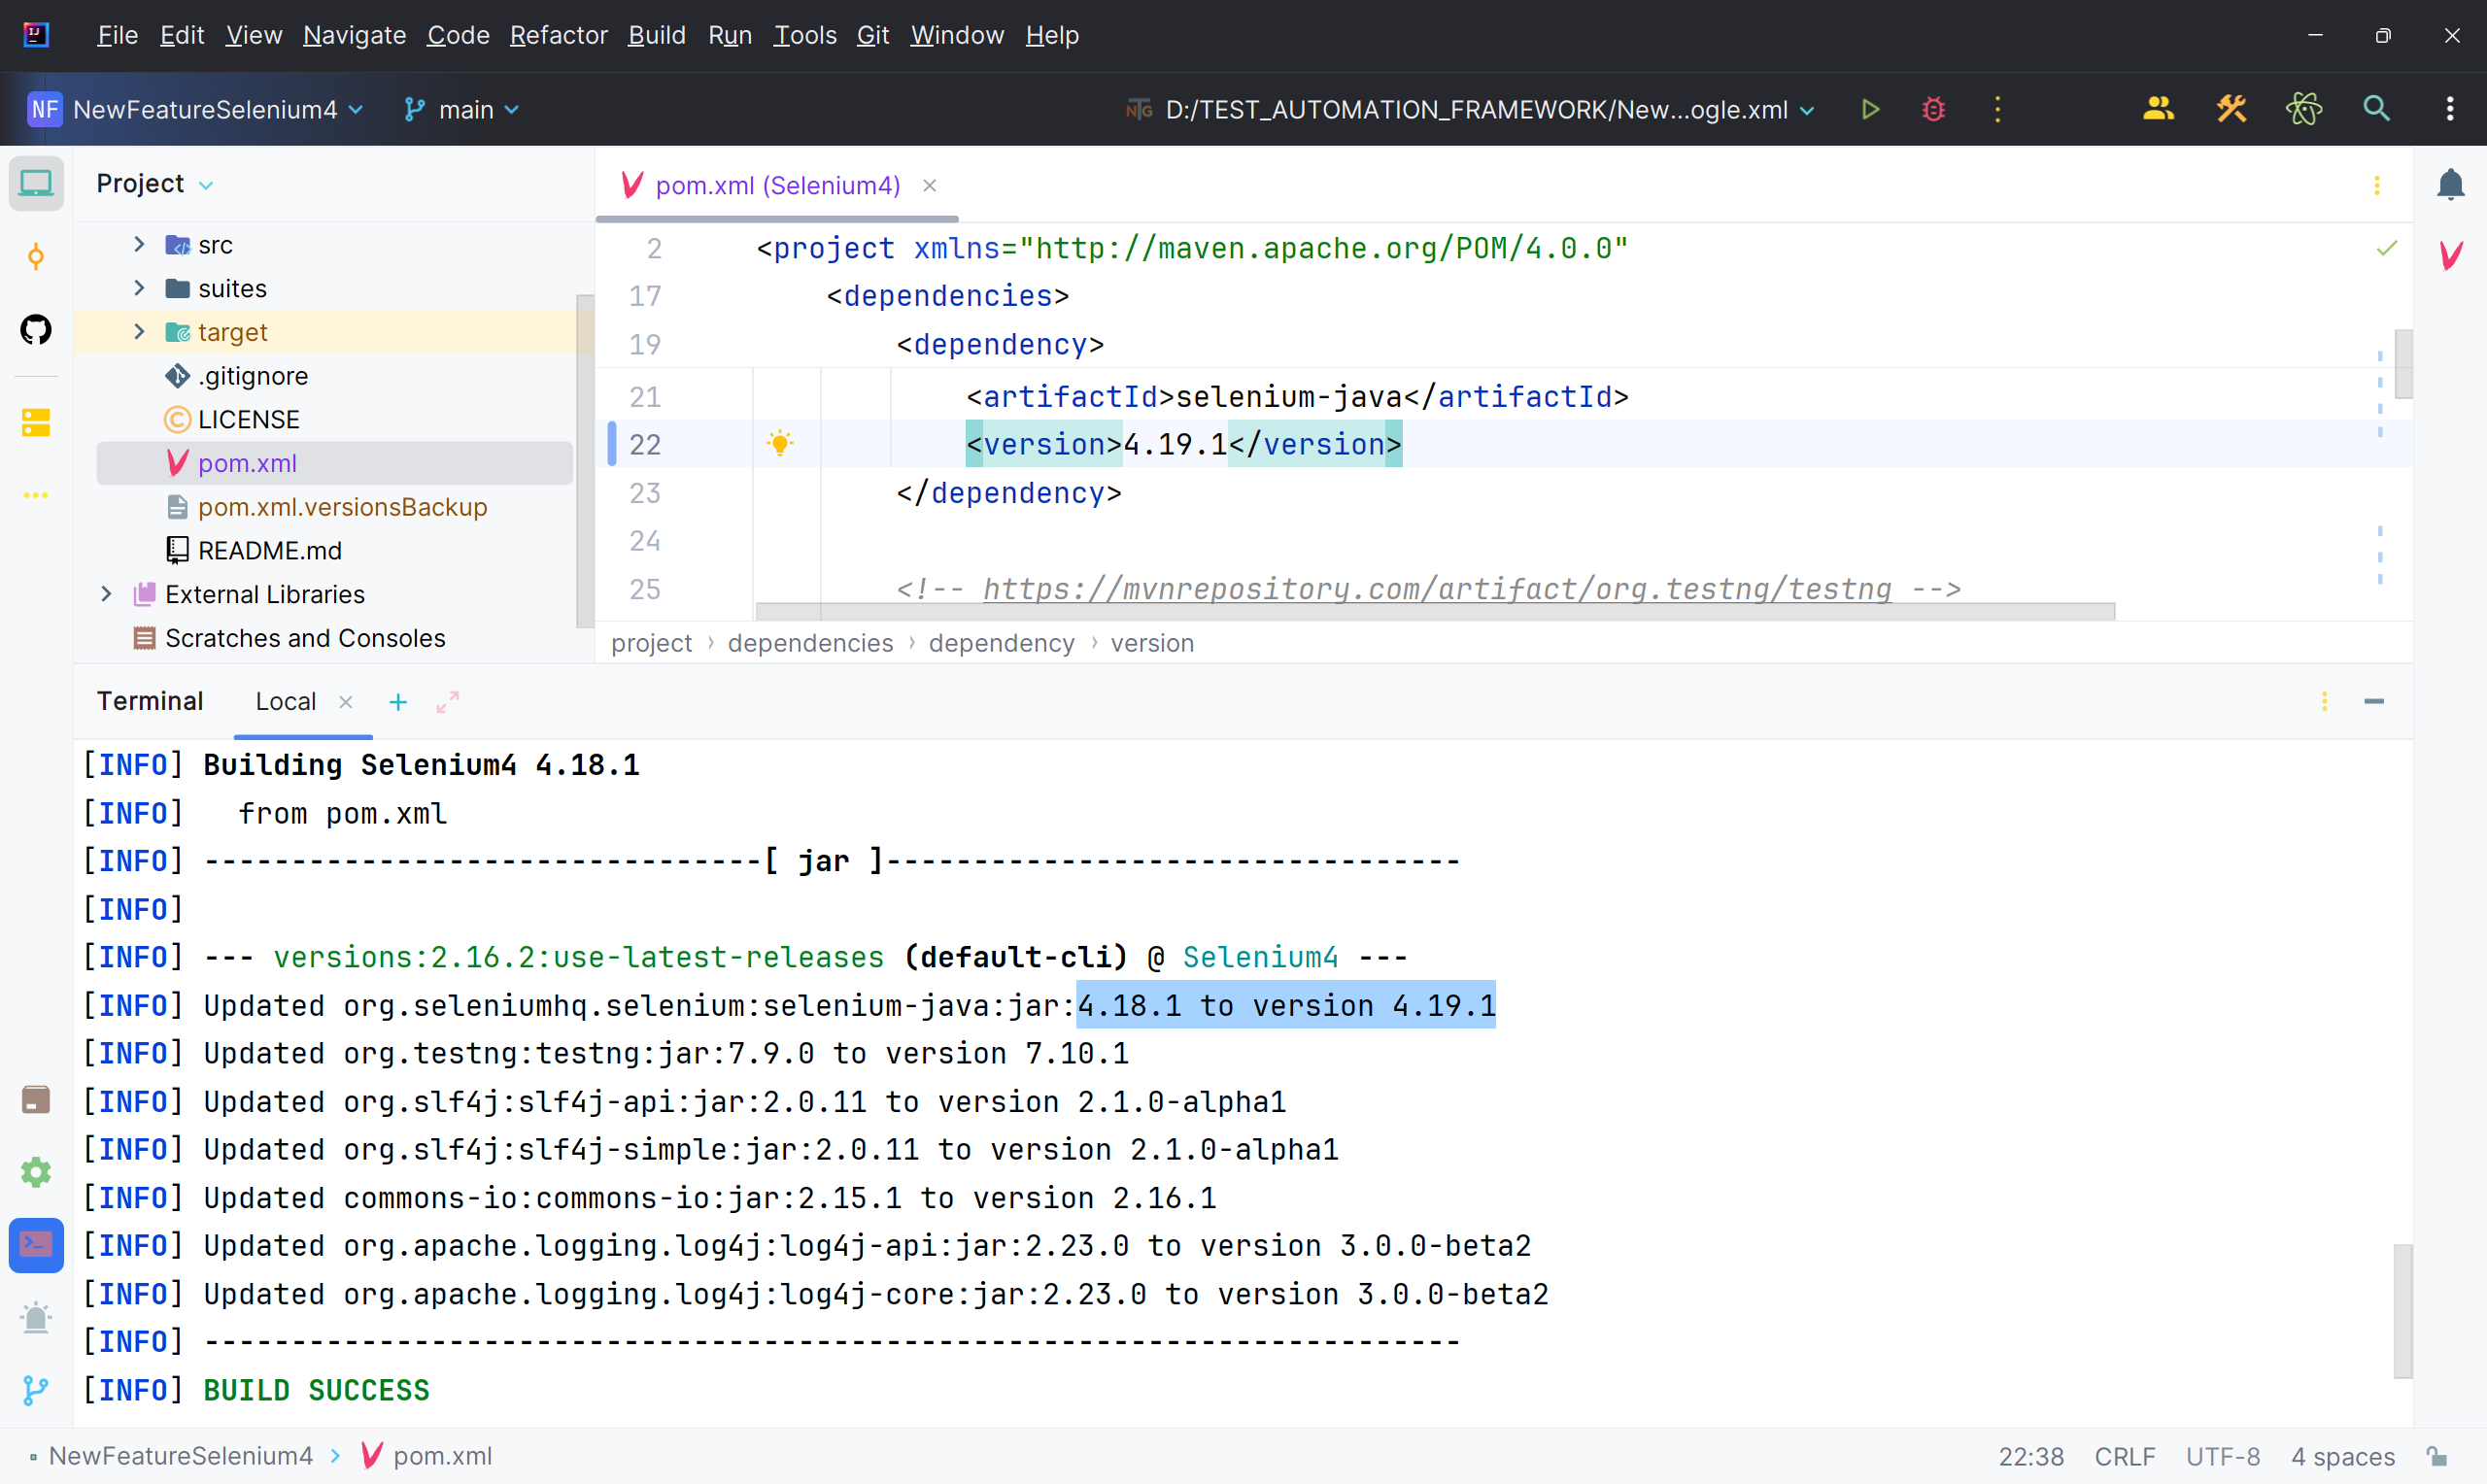Image resolution: width=2487 pixels, height=1484 pixels.
Task: Open the GitHub tool window
Action: [36, 330]
